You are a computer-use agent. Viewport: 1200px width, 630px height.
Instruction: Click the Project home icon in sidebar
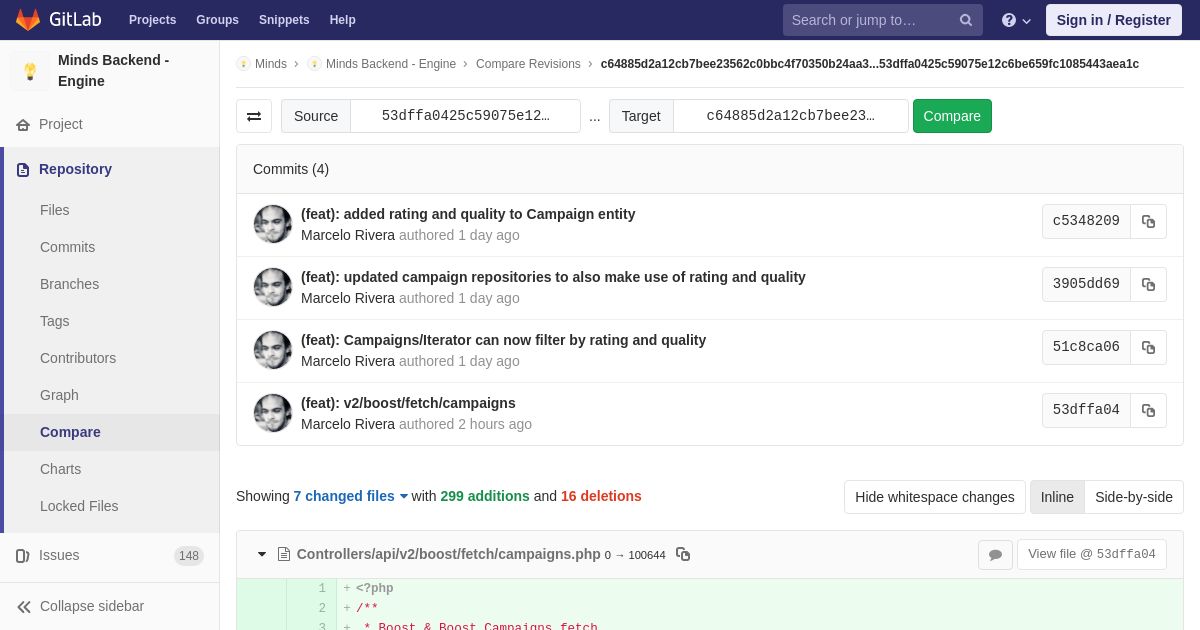pyautogui.click(x=23, y=125)
